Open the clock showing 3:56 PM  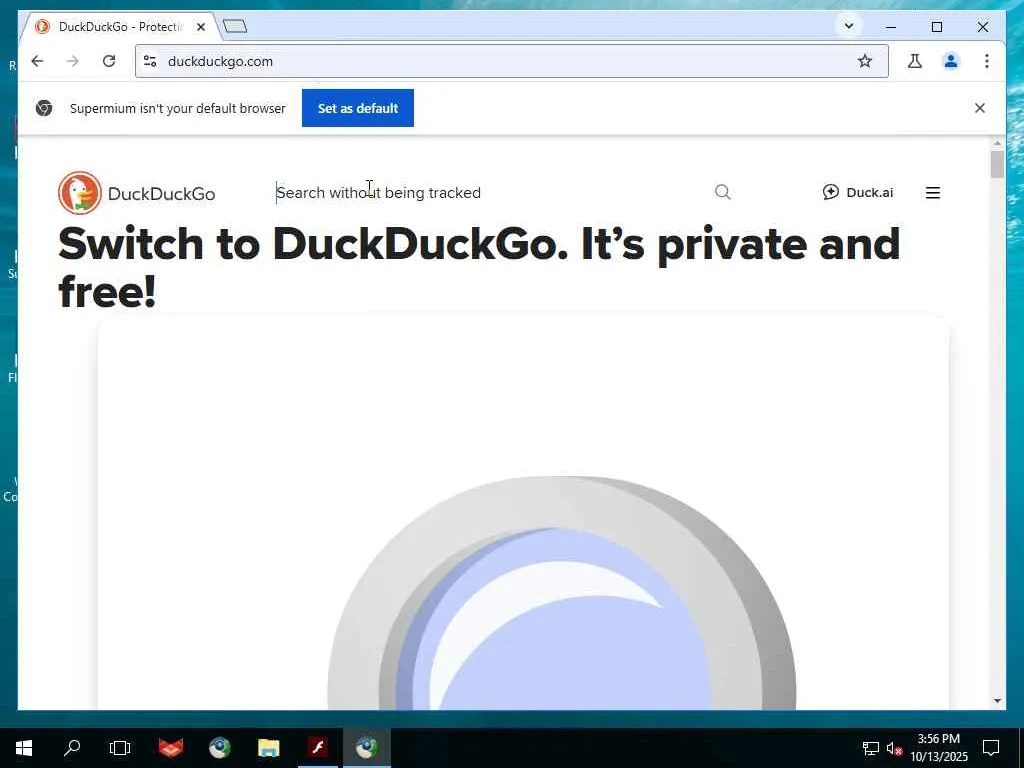[x=938, y=748]
